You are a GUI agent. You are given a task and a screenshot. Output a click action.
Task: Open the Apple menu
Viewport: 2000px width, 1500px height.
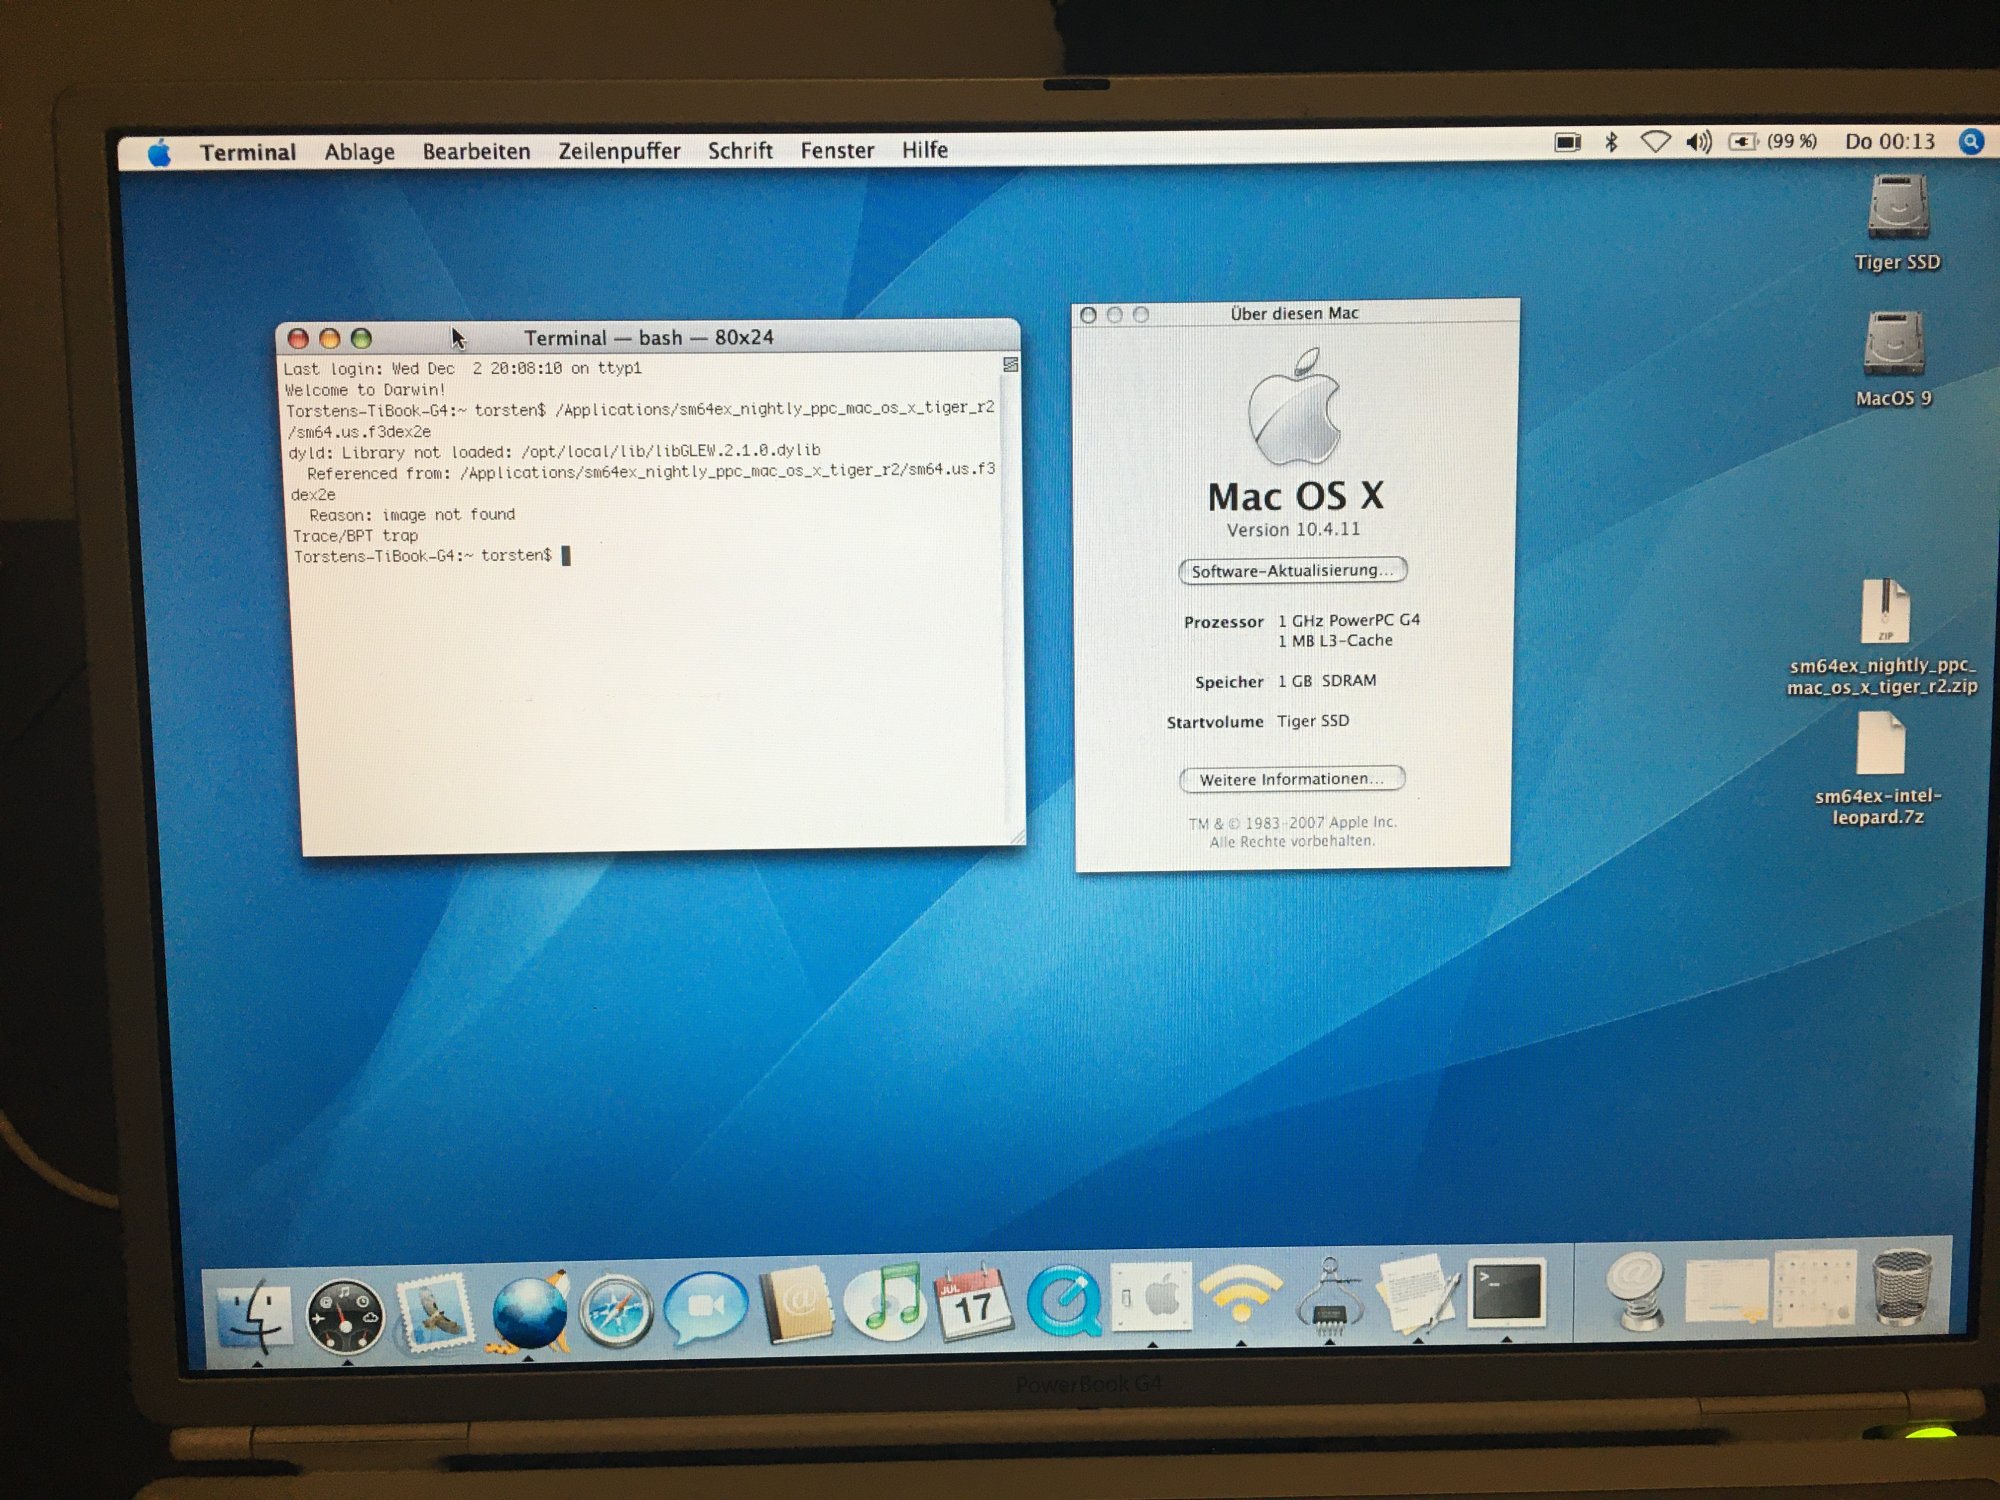coord(159,153)
